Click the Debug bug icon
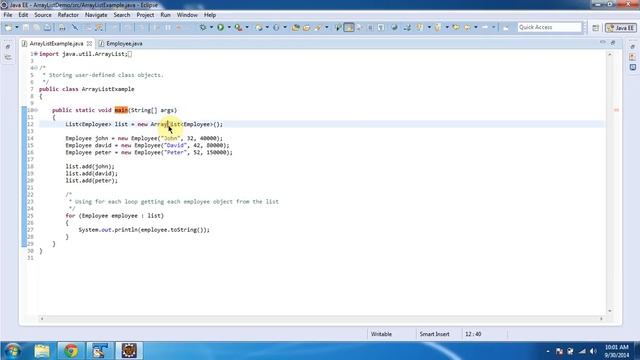This screenshot has width=640, height=360. coord(203,27)
